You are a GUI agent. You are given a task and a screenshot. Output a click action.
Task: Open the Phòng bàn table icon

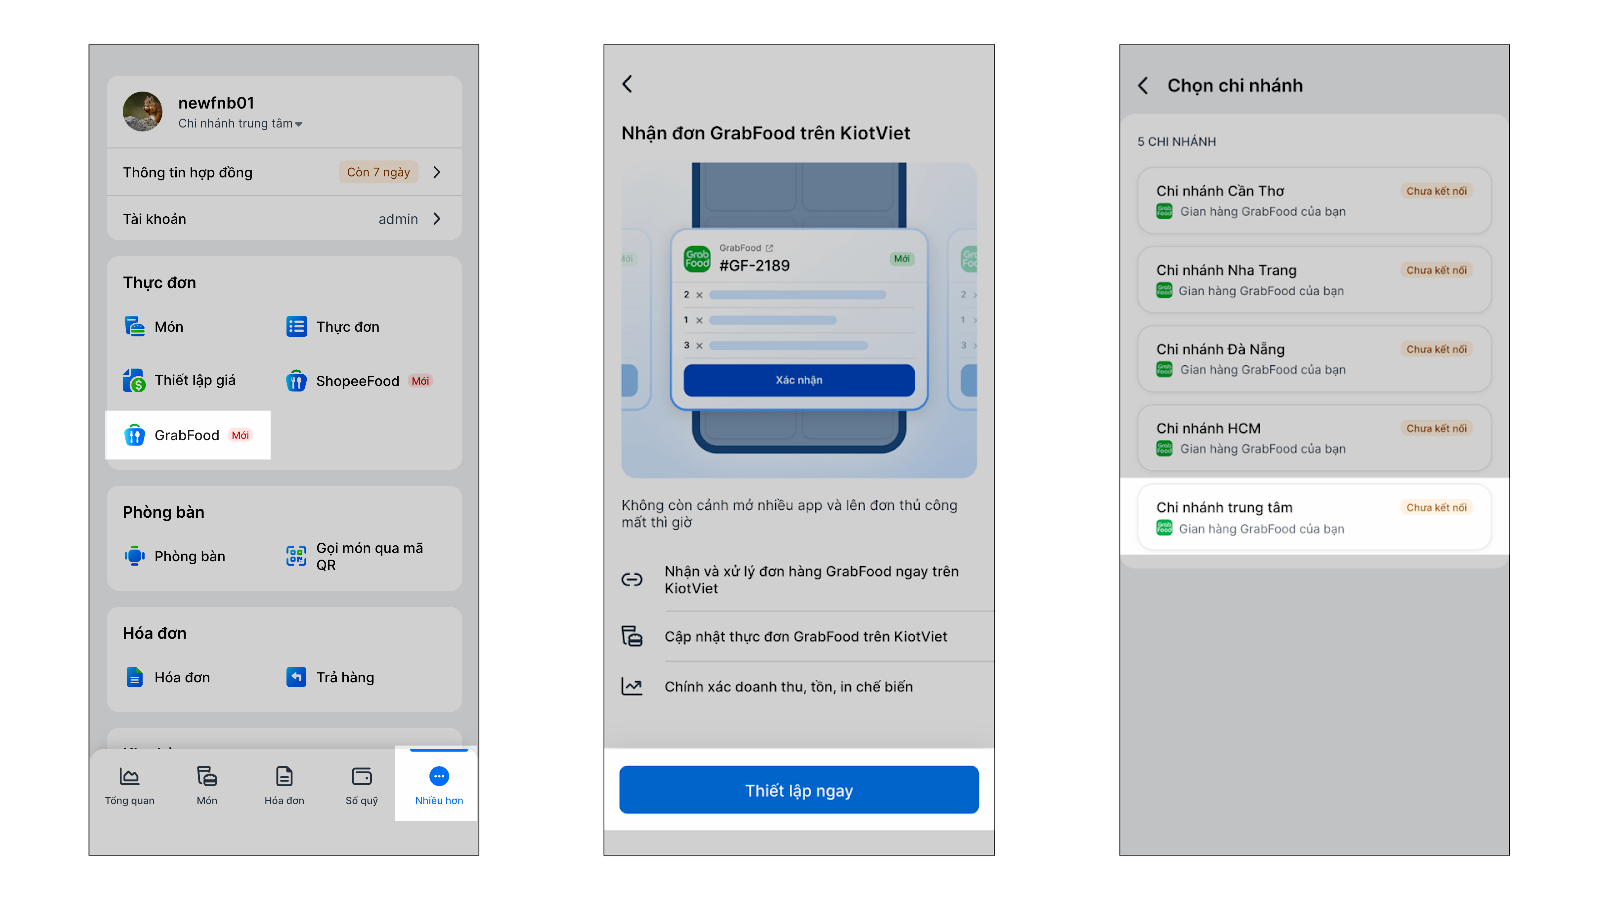click(135, 556)
